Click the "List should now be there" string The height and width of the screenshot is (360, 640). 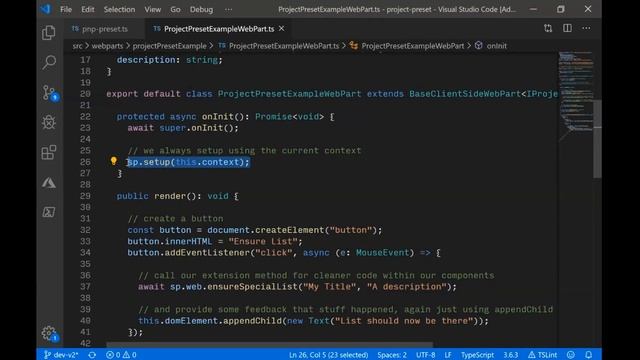(404, 321)
